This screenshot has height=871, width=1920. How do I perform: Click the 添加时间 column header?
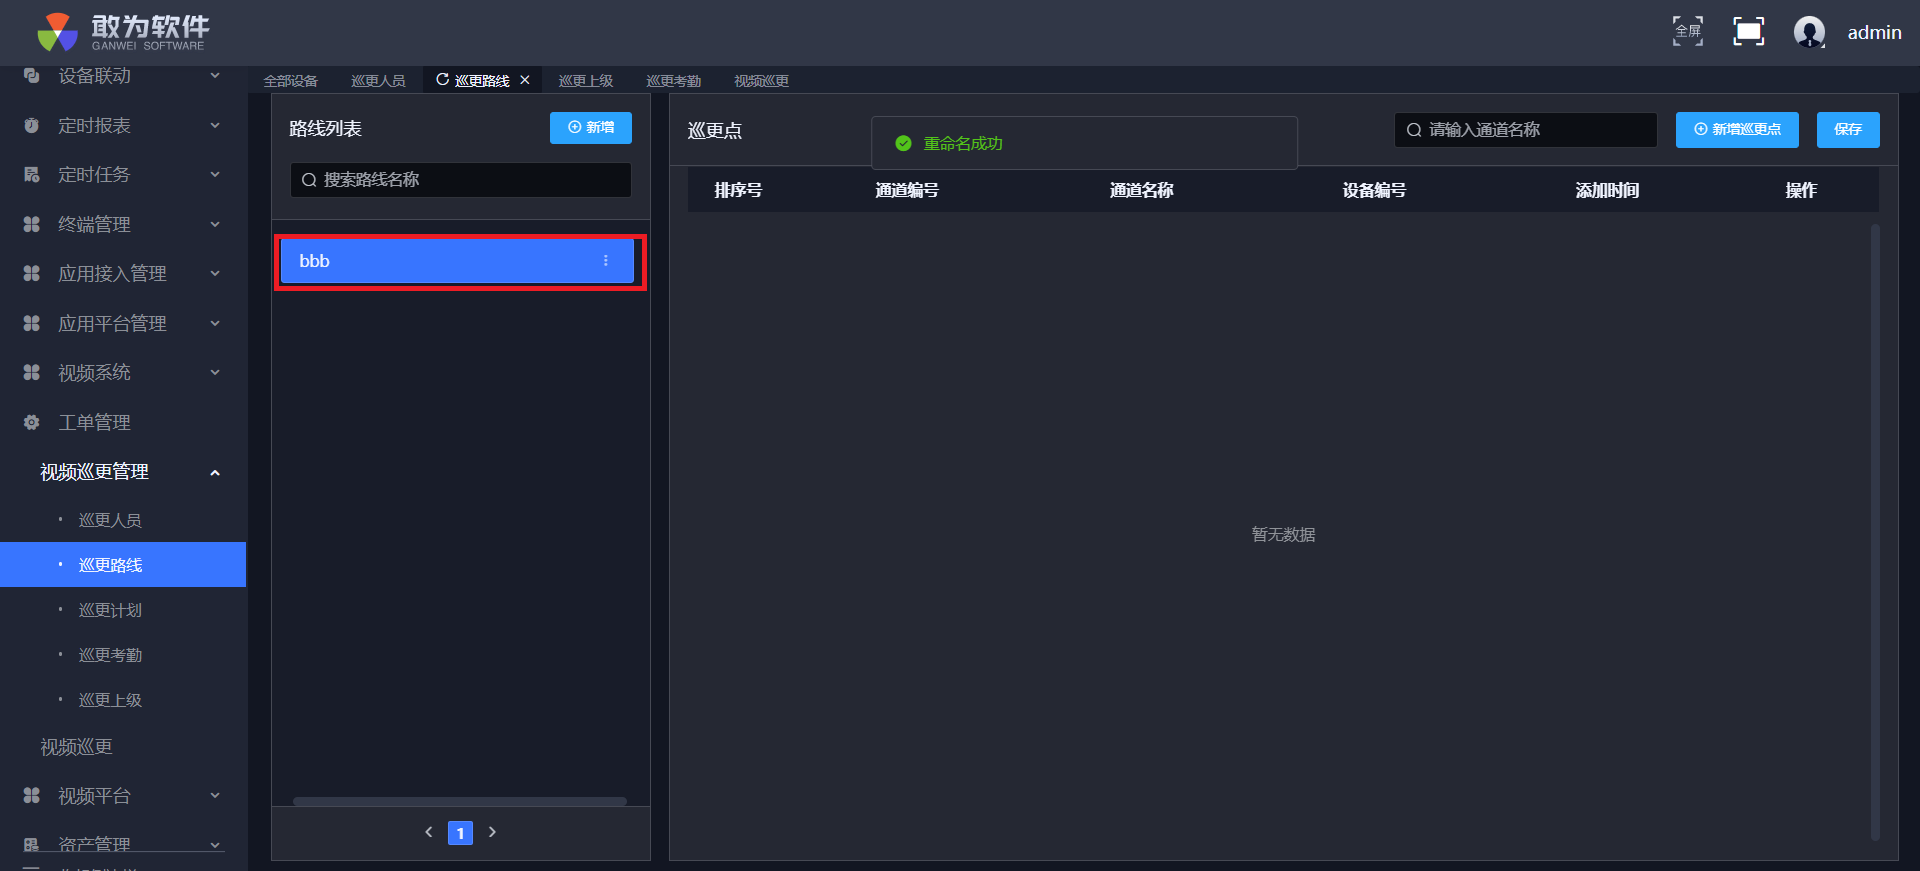(x=1607, y=191)
